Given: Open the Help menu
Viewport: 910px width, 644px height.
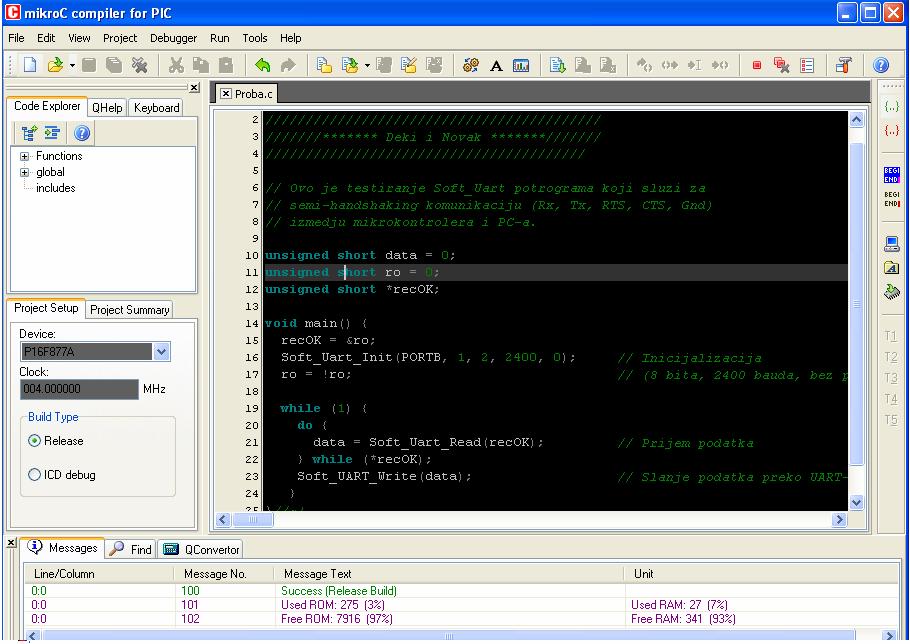Looking at the screenshot, I should 291,38.
